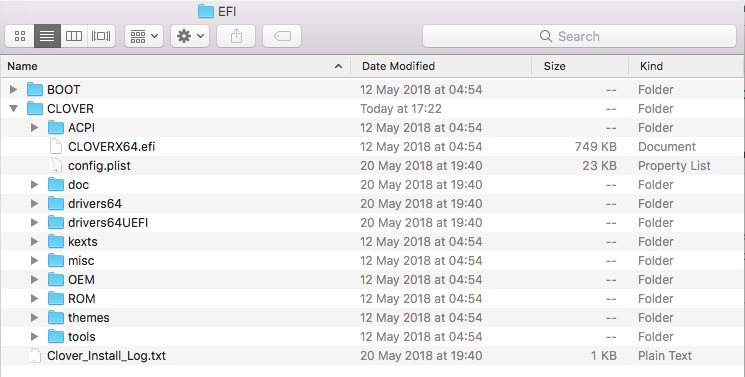Click the 23 KB size value

[x=600, y=165]
